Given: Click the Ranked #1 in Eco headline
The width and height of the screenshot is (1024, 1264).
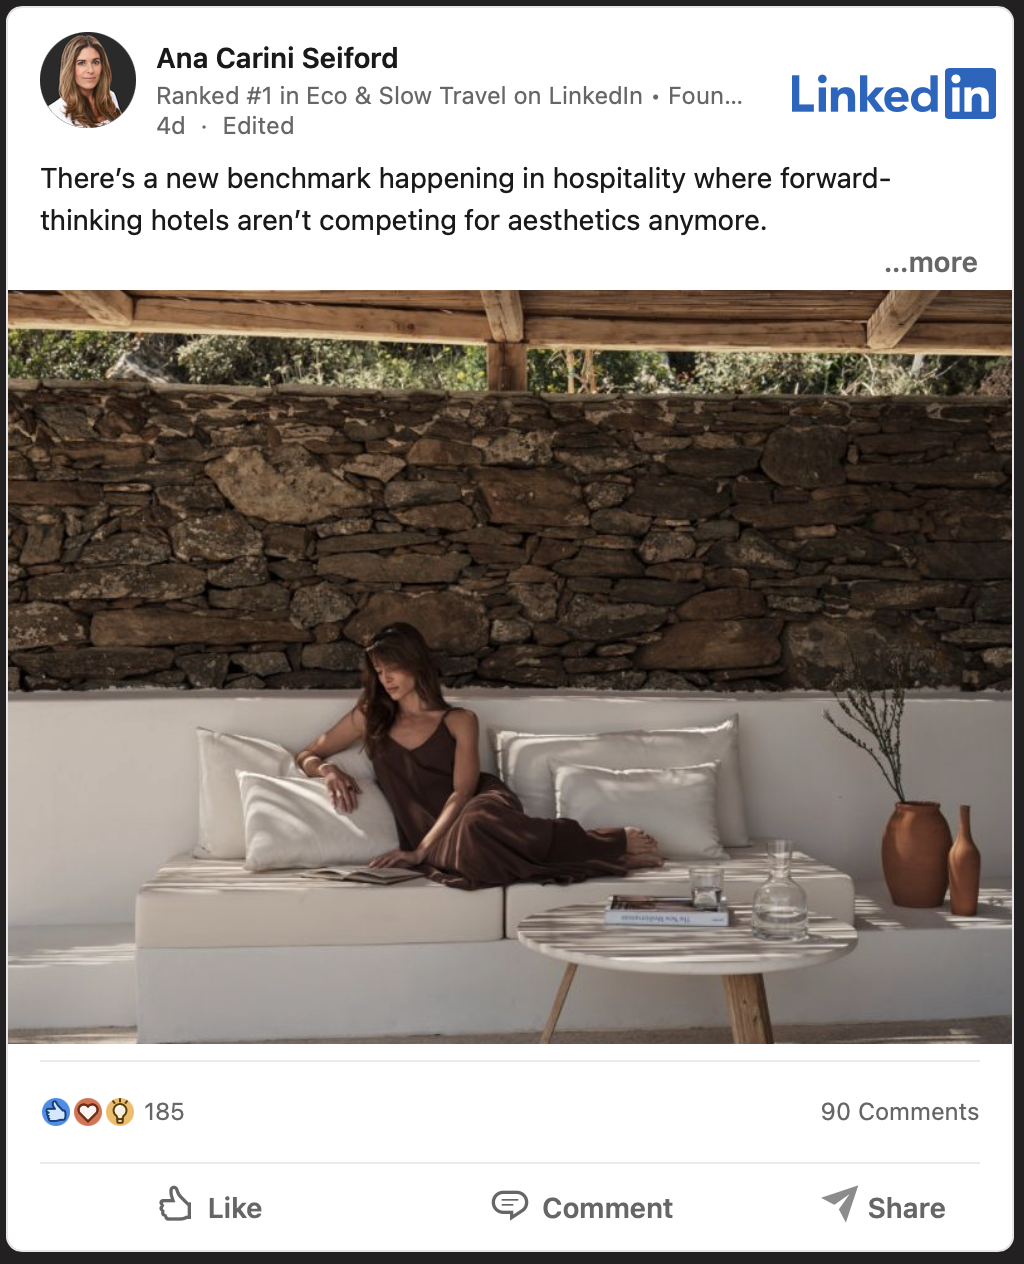Looking at the screenshot, I should tap(449, 96).
